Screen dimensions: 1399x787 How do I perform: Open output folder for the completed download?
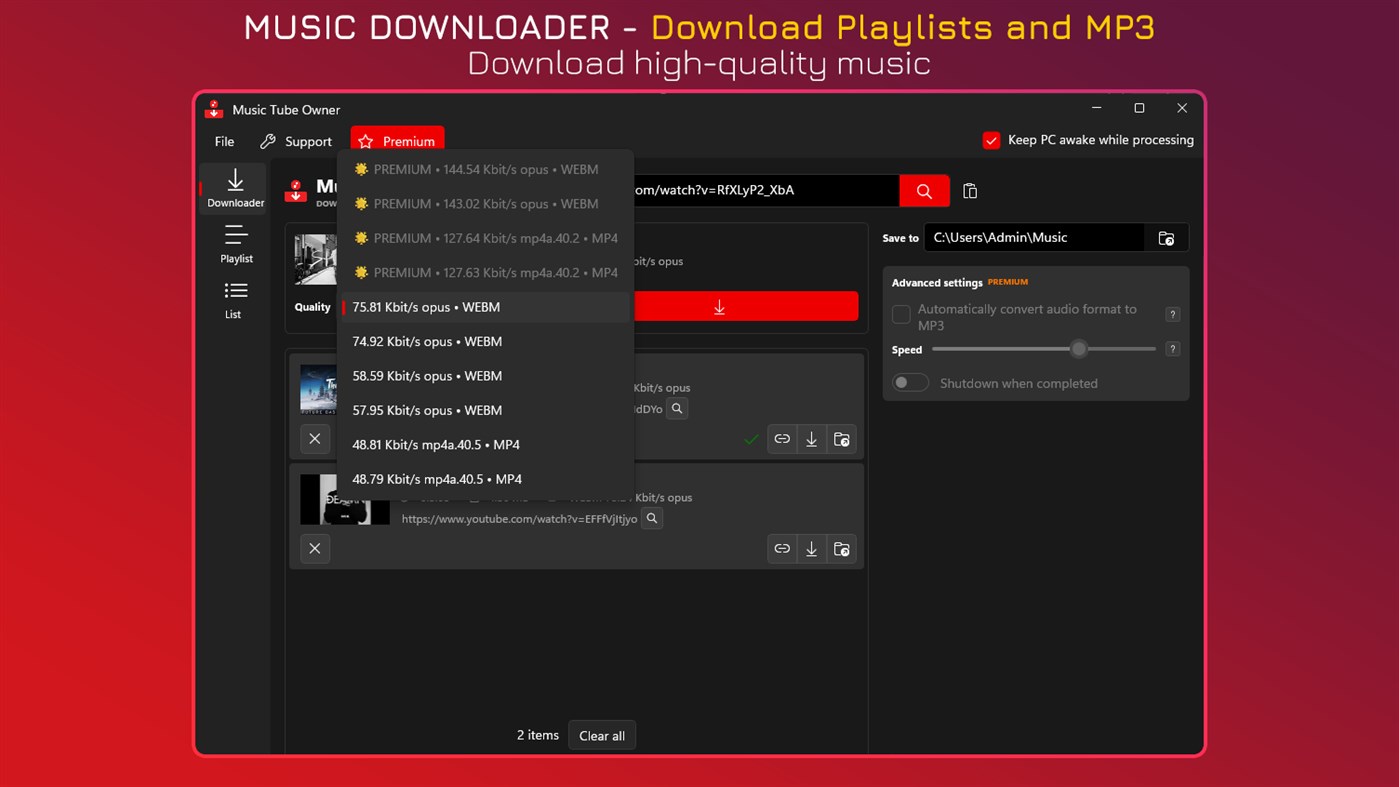point(841,438)
